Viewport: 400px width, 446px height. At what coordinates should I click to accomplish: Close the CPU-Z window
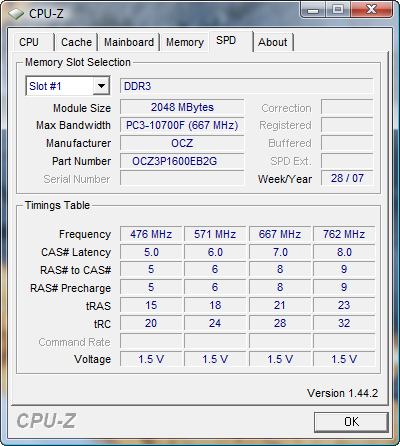(x=371, y=10)
